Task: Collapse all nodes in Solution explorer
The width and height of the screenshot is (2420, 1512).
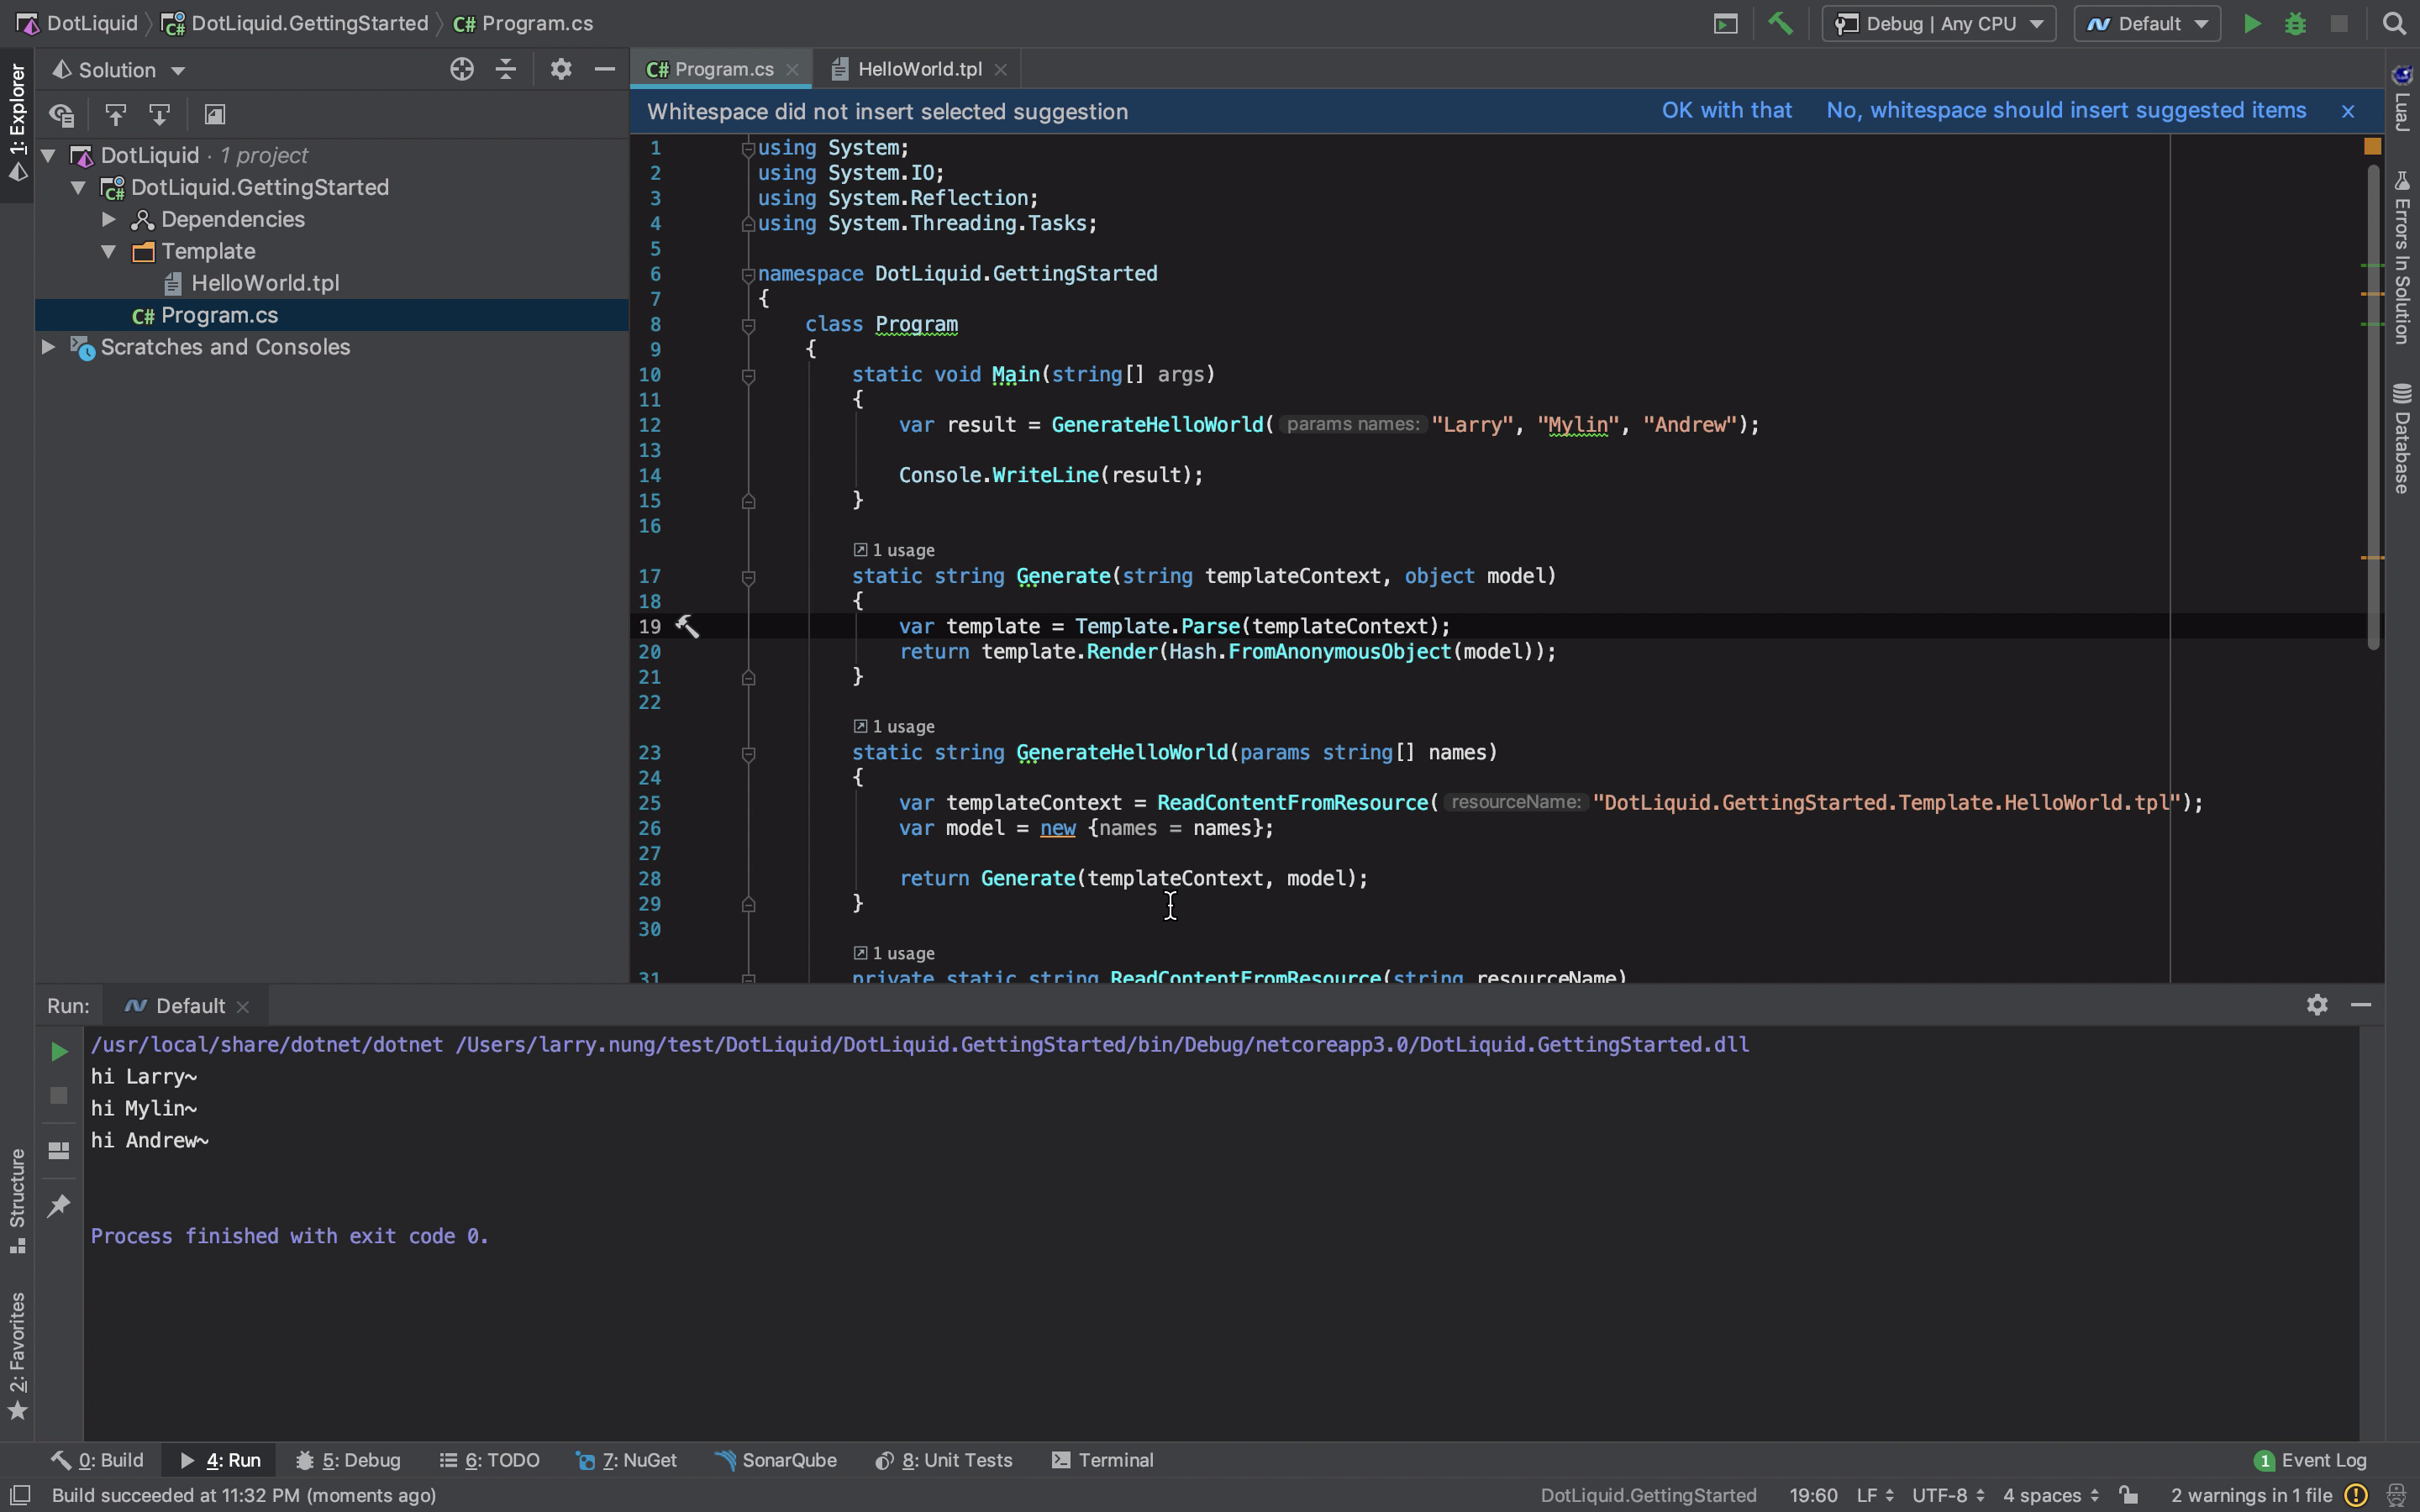Action: 506,69
